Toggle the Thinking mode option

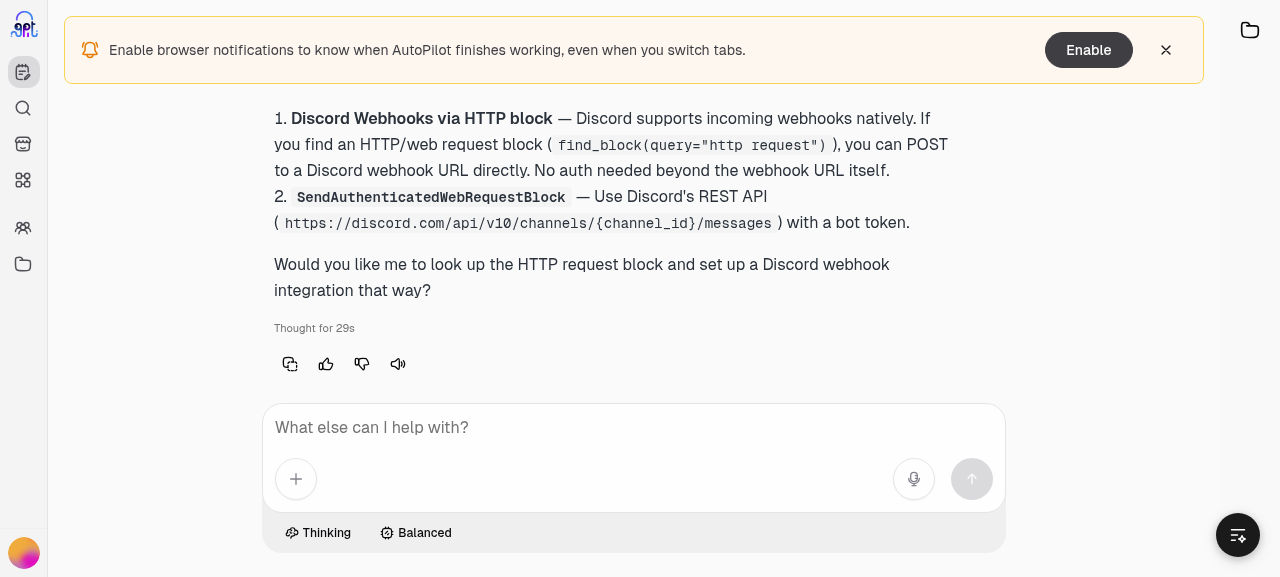318,533
